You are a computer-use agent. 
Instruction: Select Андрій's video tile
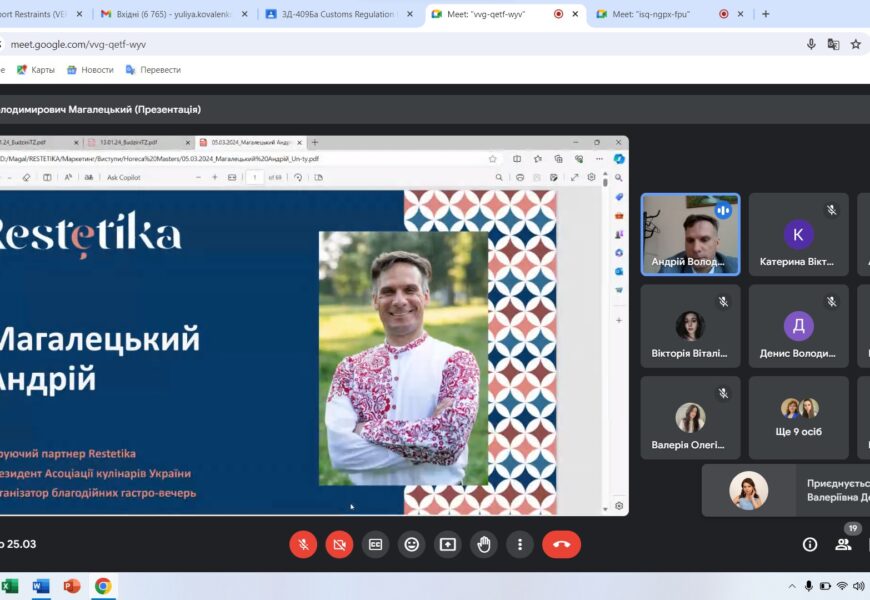[x=690, y=234]
